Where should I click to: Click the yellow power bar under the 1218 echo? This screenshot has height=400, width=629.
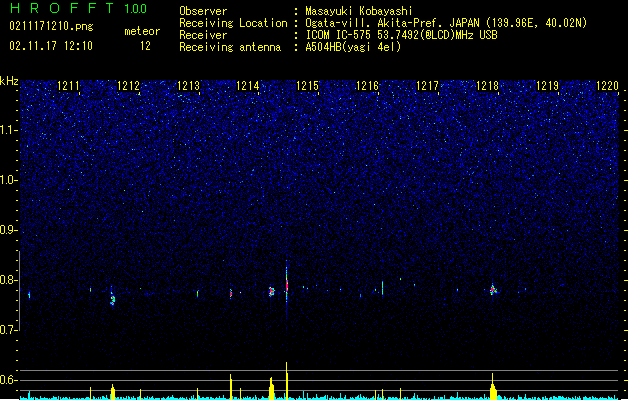[493, 387]
